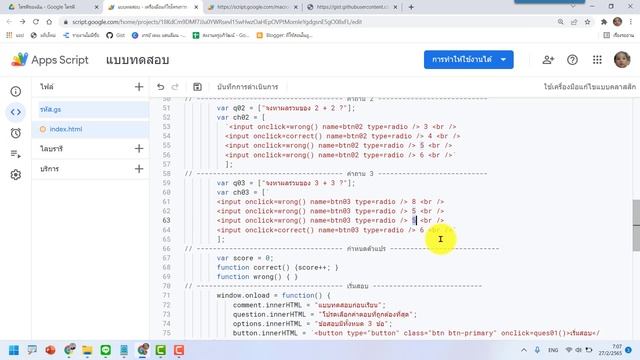Click 'var score = 0;' code line
The height and width of the screenshot is (360, 640).
pos(245,258)
